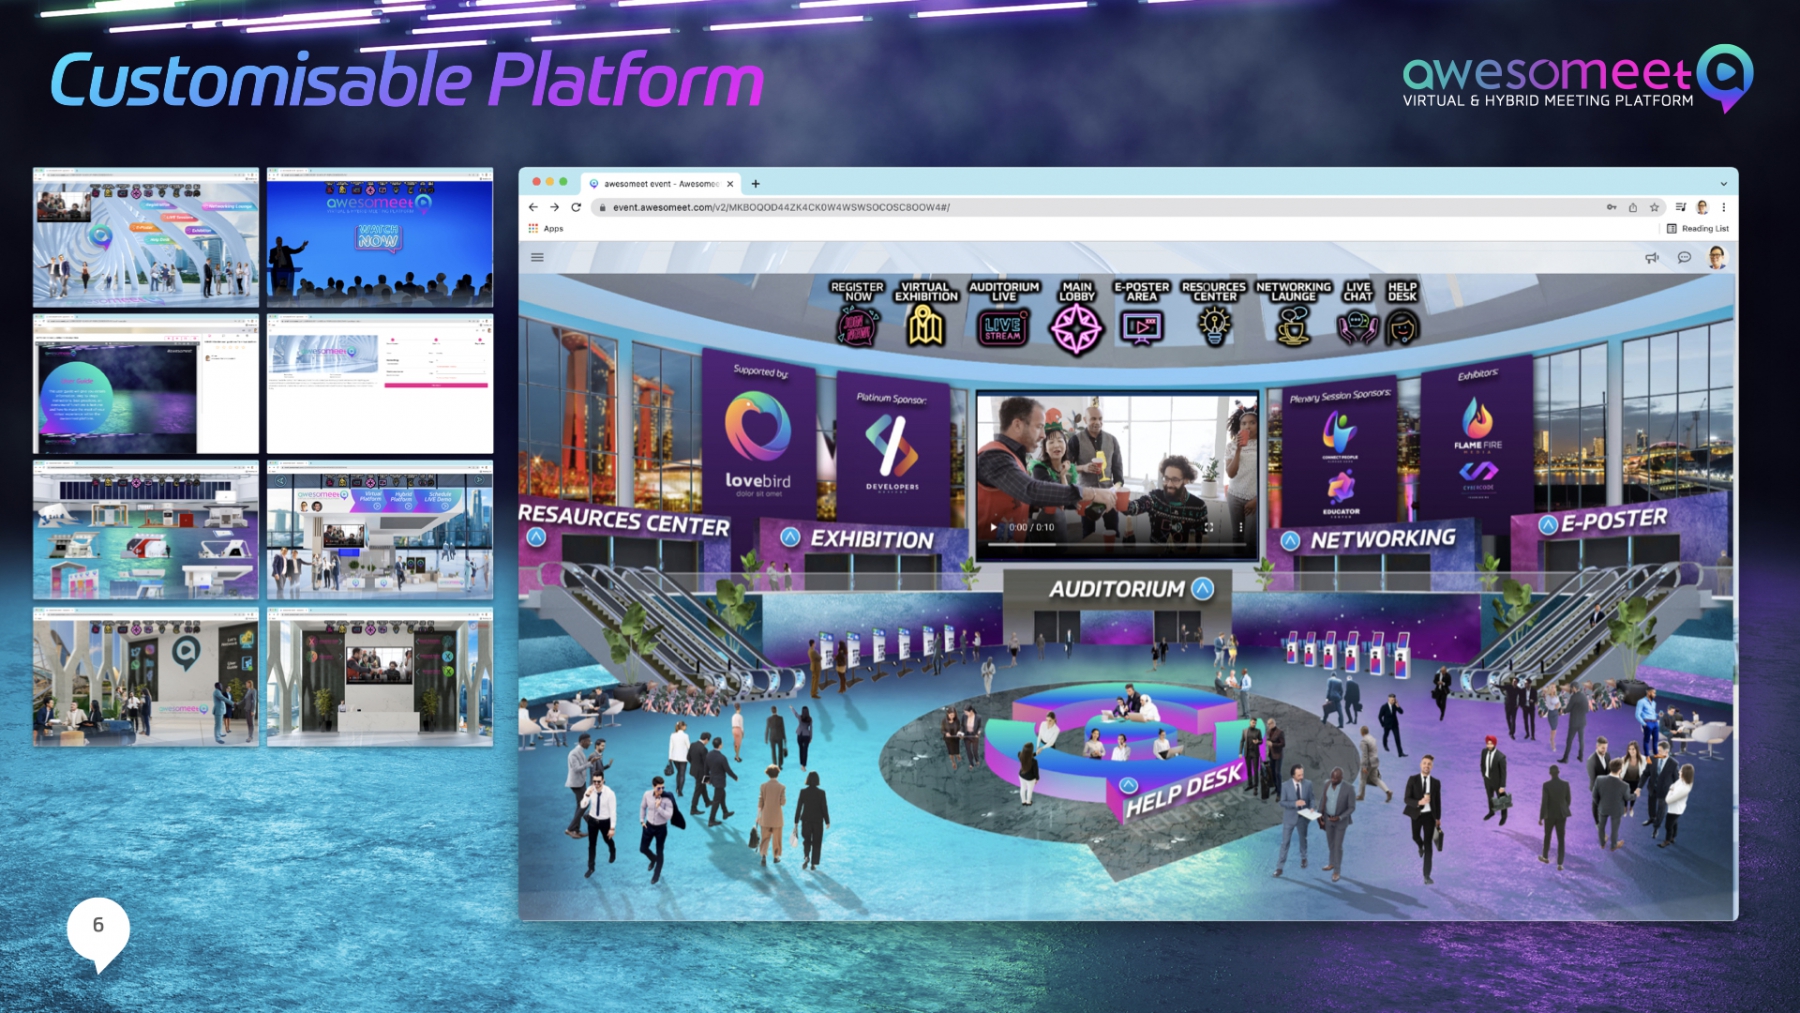Go forward in the browser
1800x1013 pixels.
click(x=554, y=207)
